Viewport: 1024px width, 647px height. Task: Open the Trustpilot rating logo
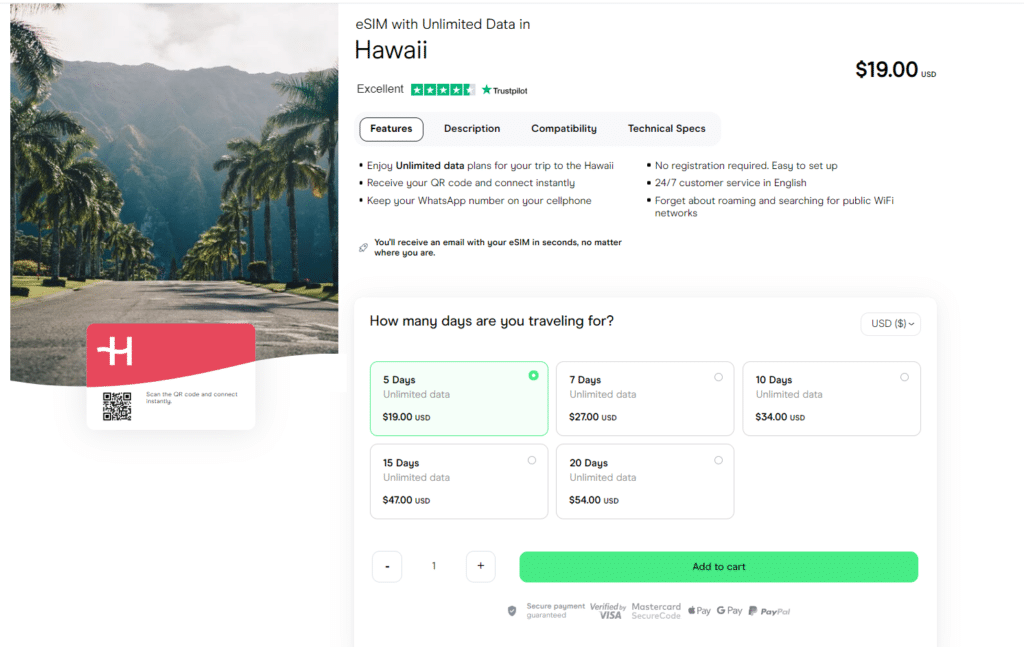[503, 89]
